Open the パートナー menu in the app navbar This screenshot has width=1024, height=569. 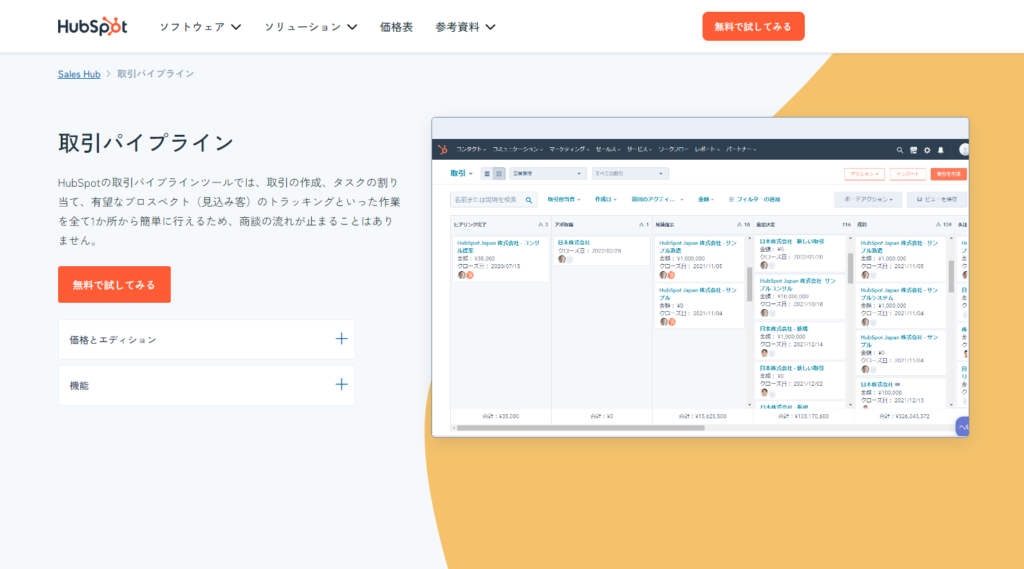(x=741, y=150)
